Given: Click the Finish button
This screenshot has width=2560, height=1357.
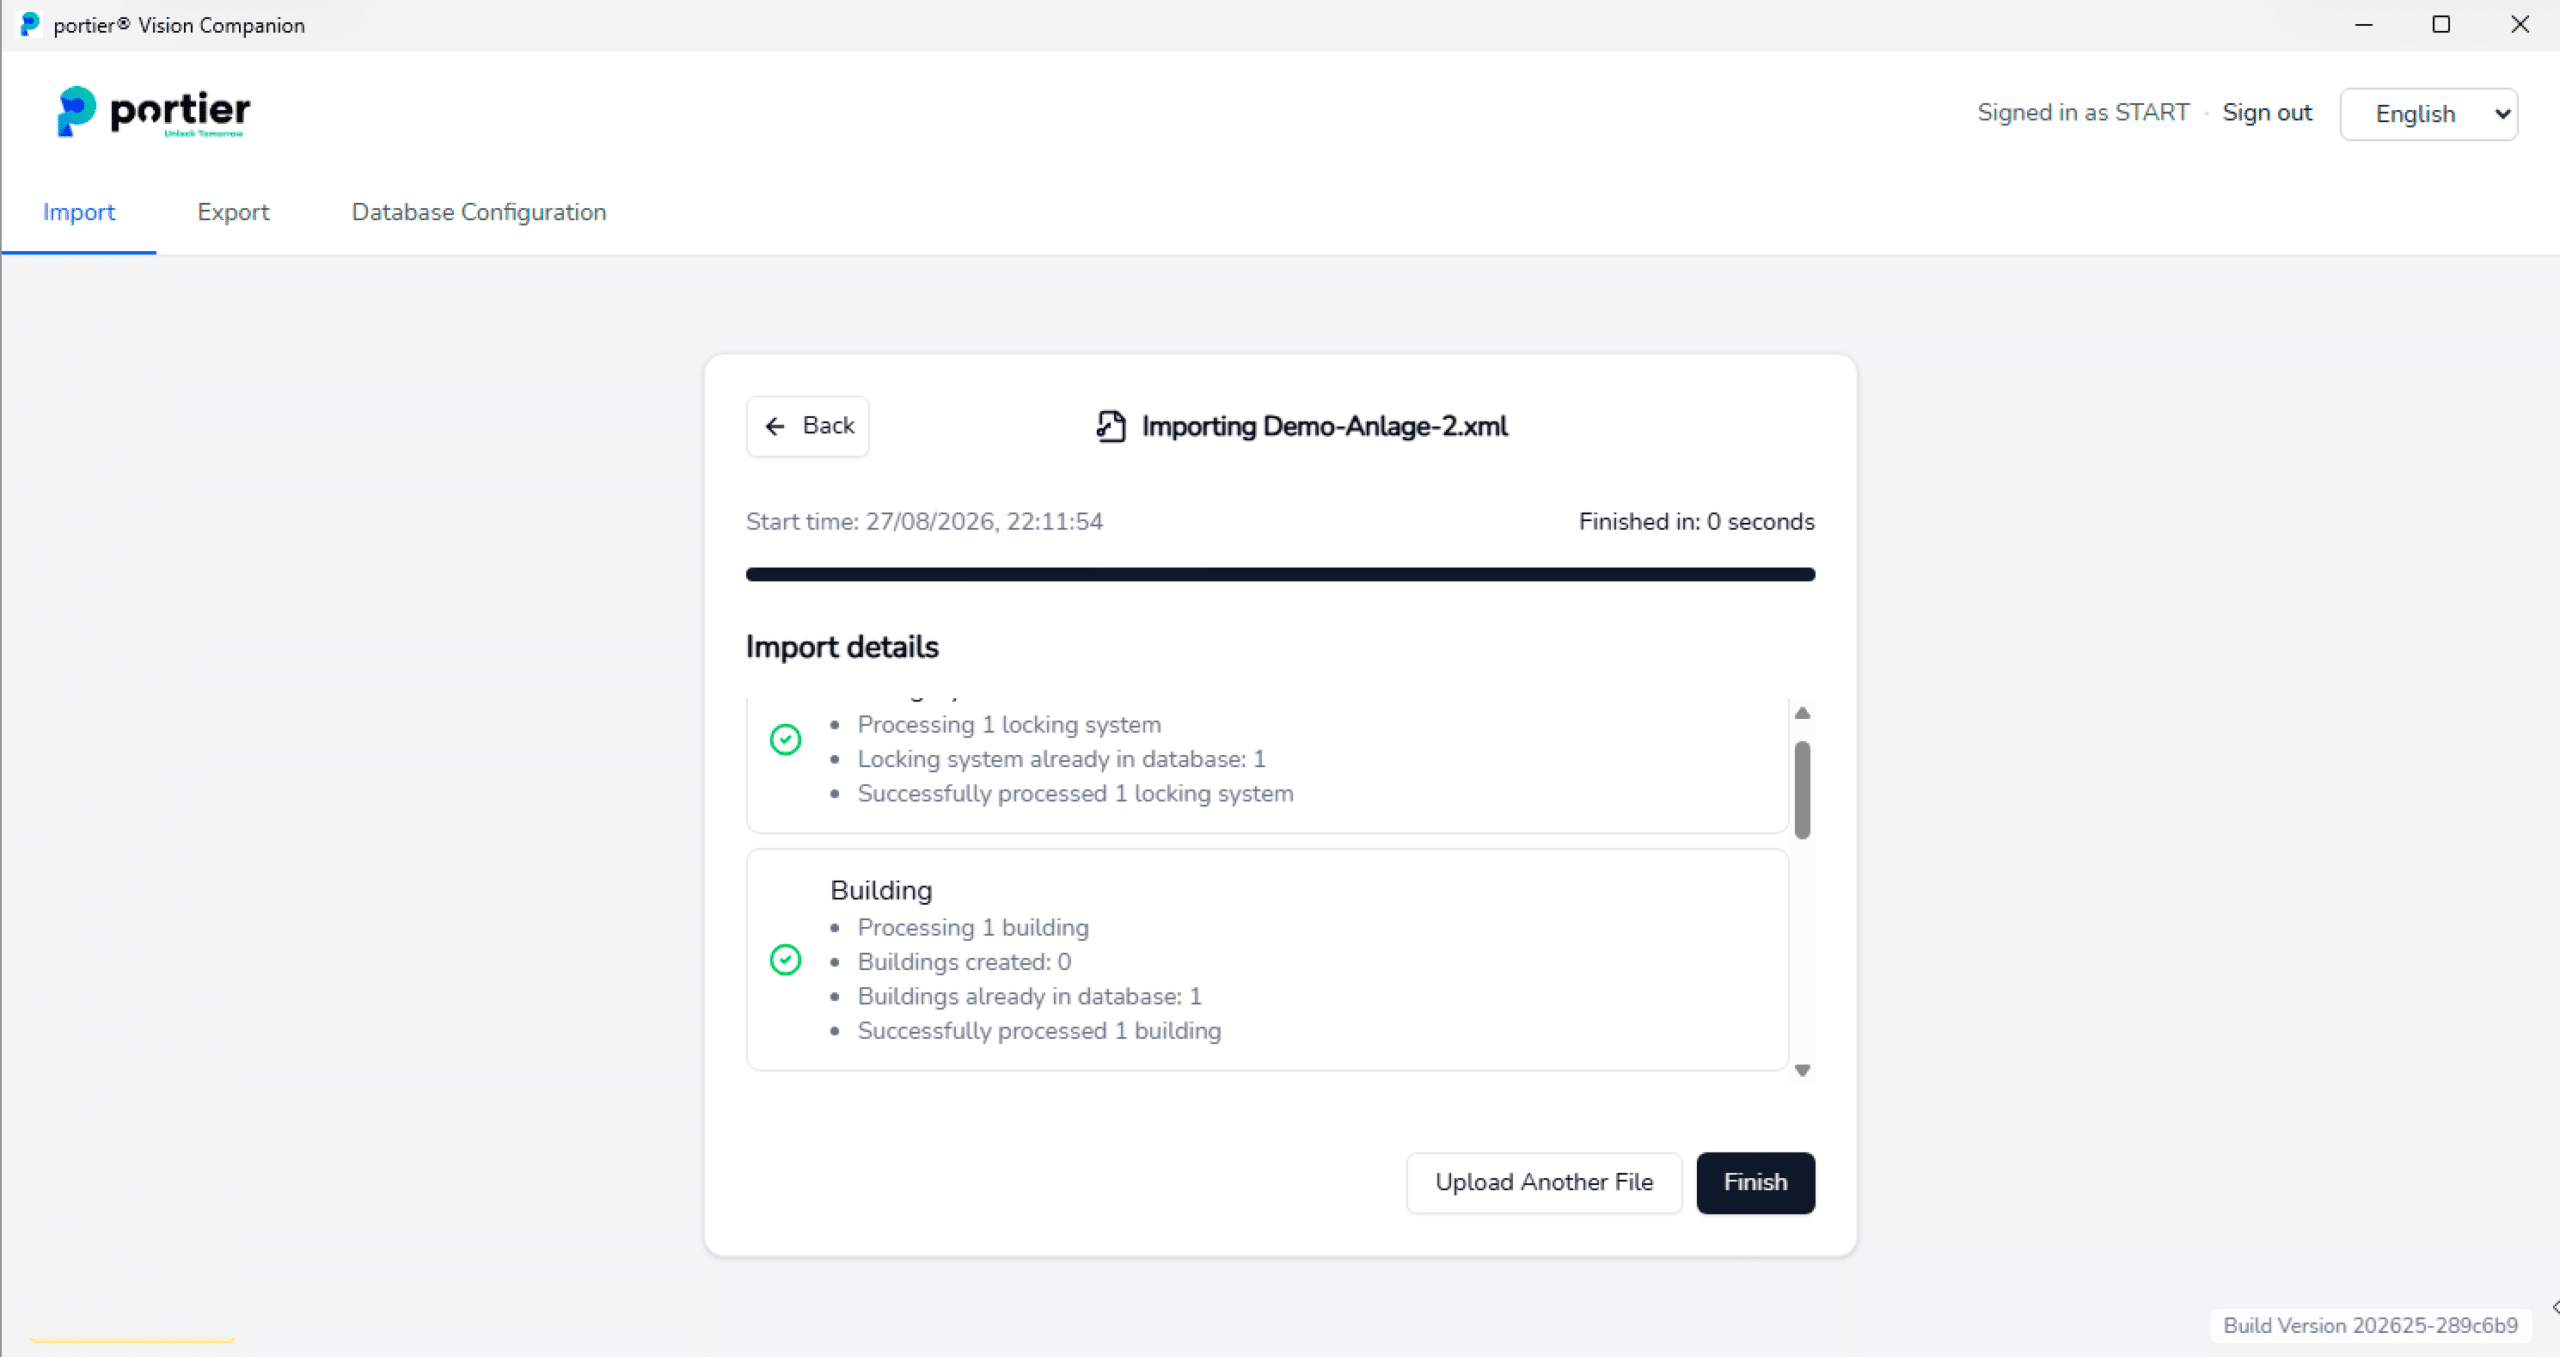Looking at the screenshot, I should click(1755, 1182).
